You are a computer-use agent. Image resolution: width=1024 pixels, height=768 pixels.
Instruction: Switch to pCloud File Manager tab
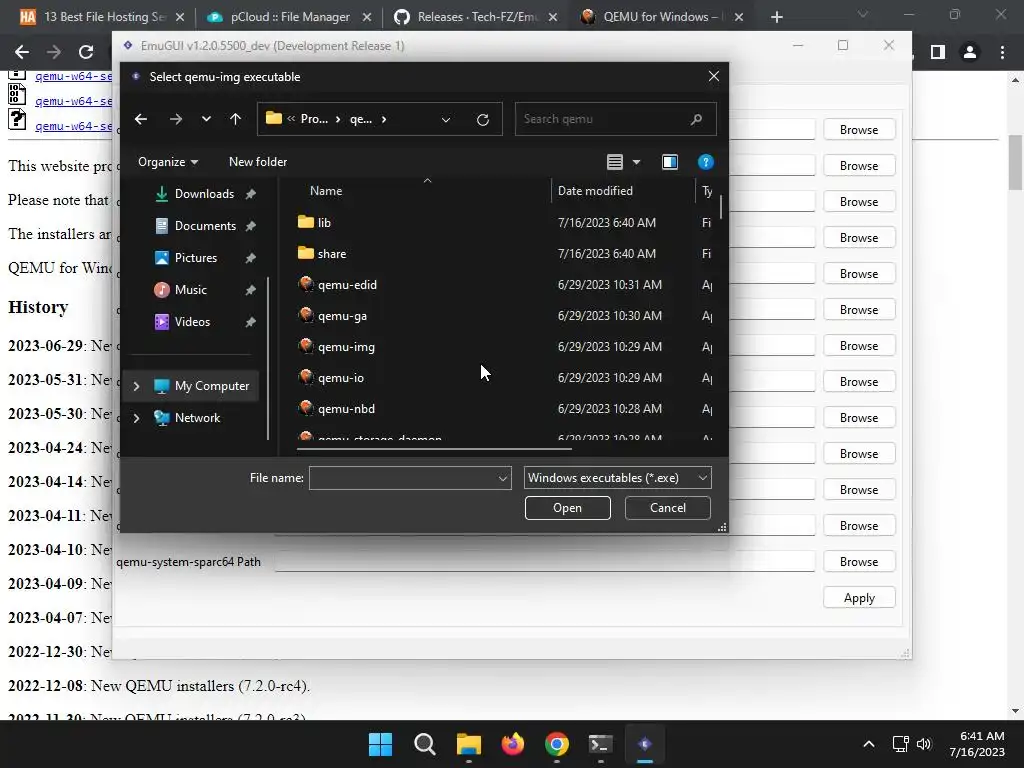pos(289,17)
